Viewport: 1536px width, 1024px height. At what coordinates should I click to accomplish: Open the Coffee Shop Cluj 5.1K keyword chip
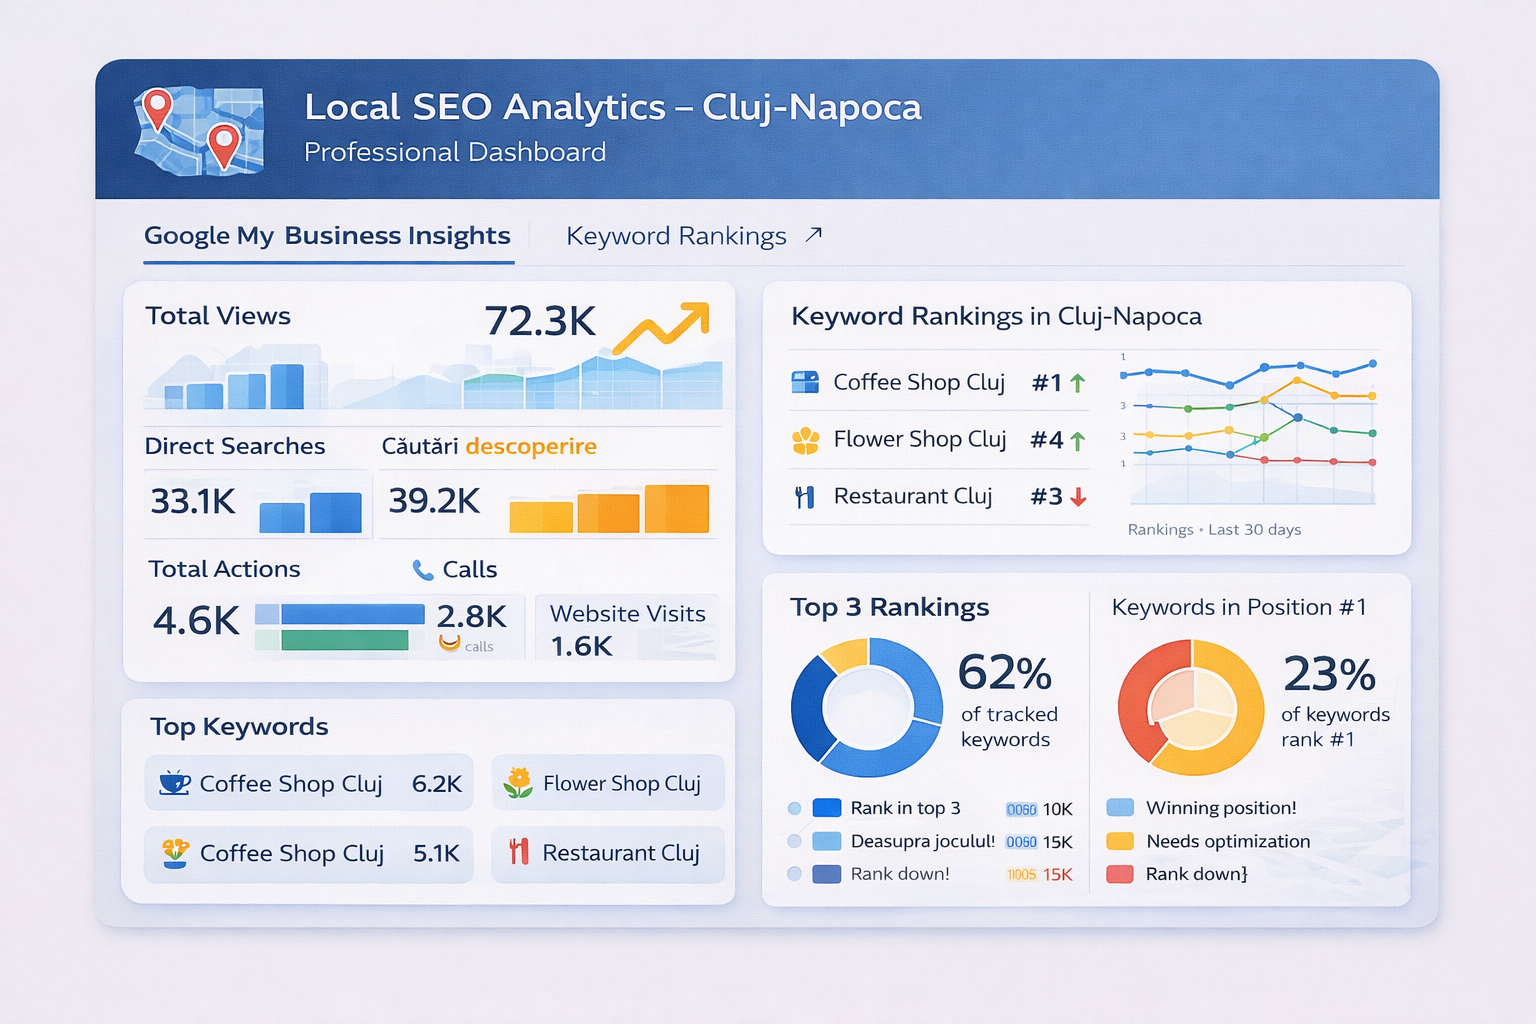(x=308, y=853)
